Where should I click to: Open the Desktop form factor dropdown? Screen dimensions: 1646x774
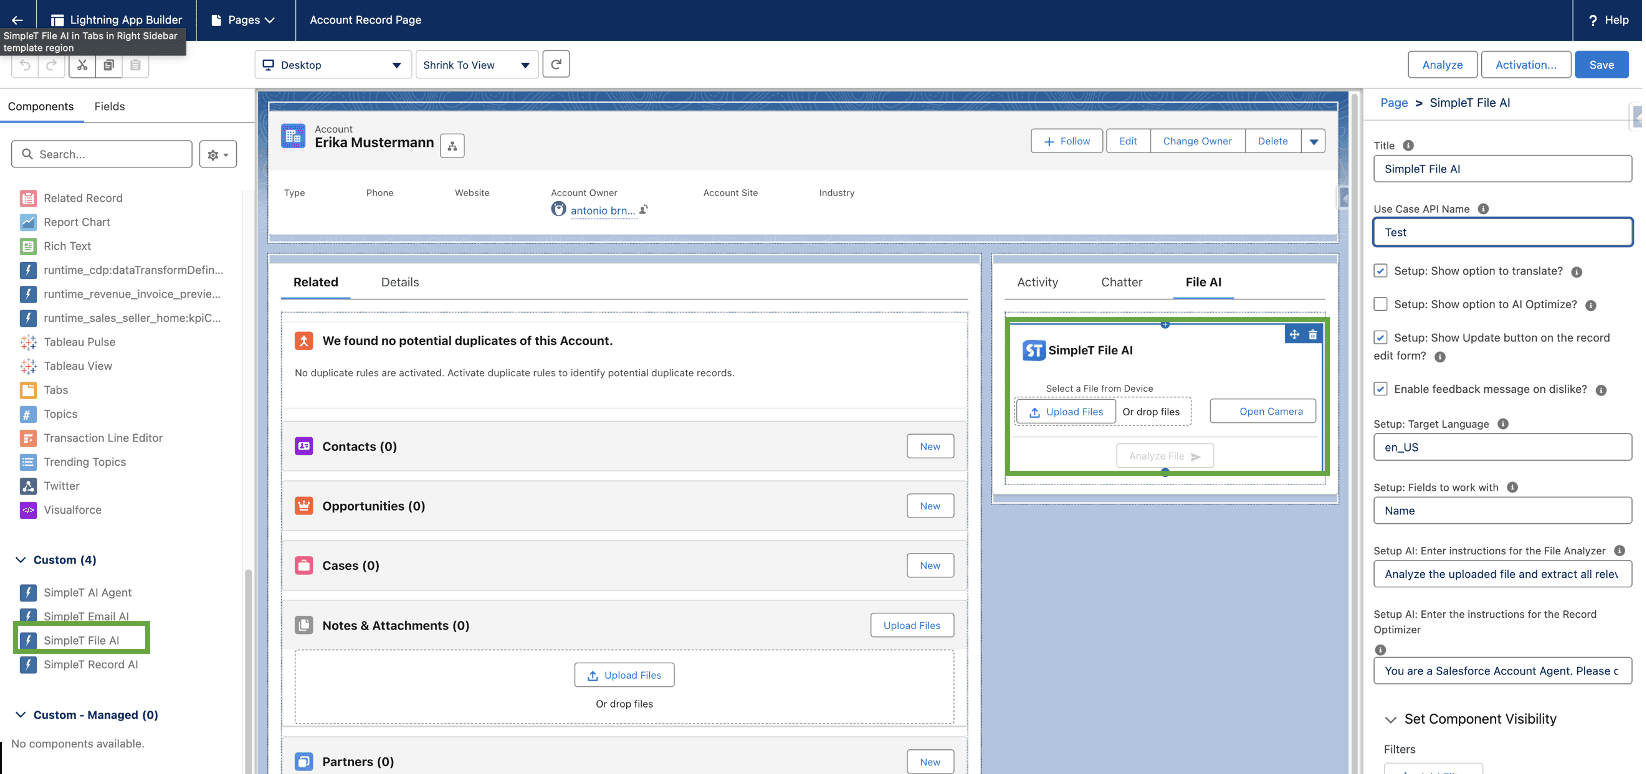(x=332, y=65)
